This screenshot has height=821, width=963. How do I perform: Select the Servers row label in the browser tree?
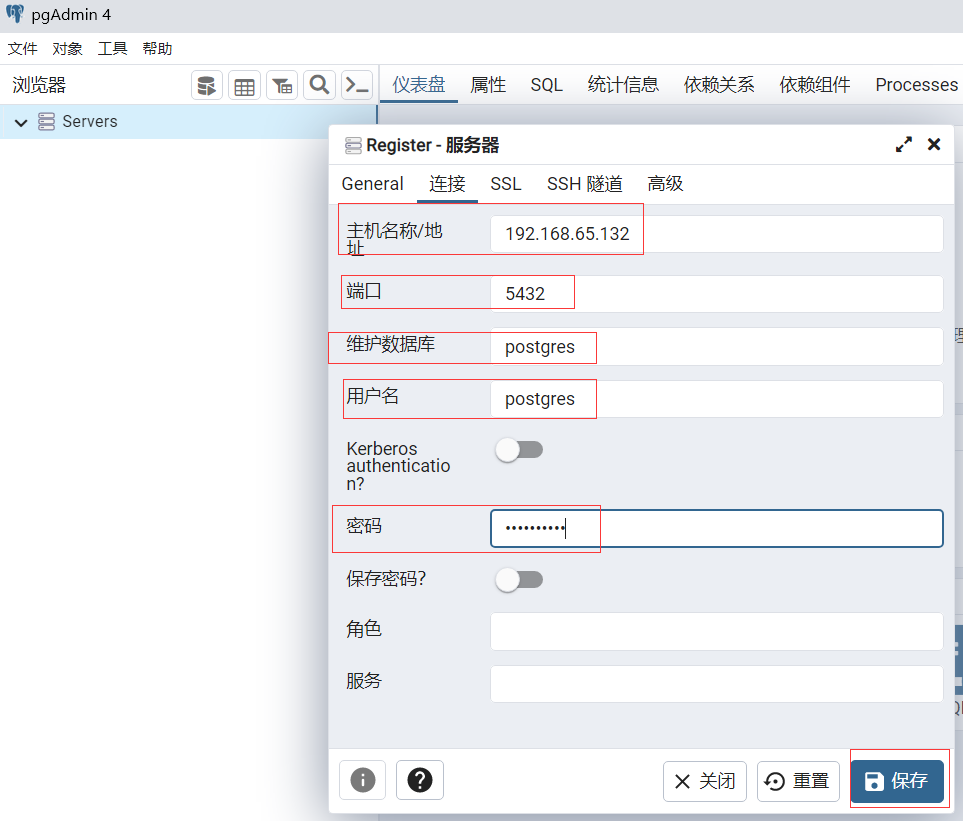point(90,122)
